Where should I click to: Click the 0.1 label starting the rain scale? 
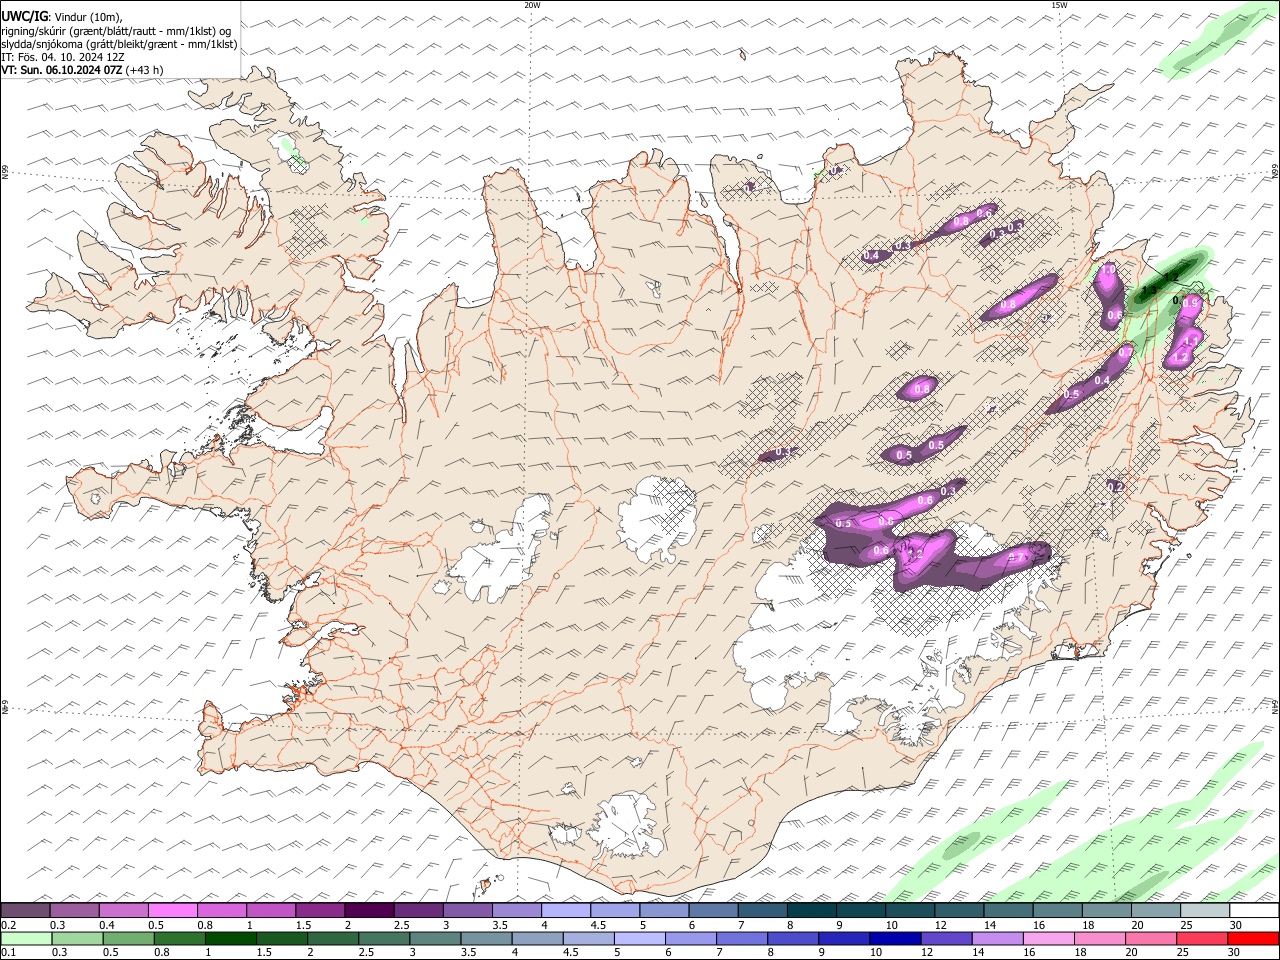[10, 952]
